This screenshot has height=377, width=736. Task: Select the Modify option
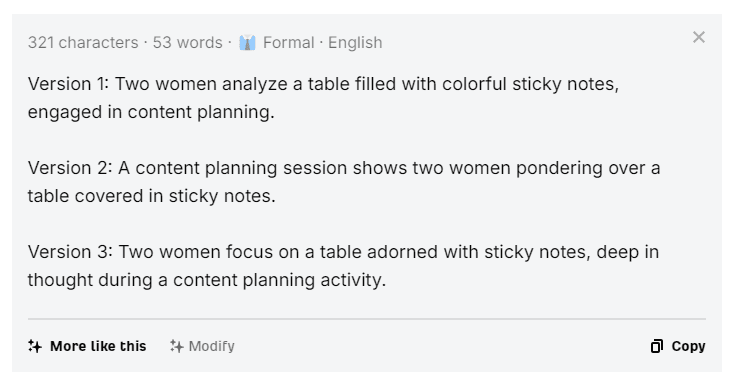pos(202,346)
